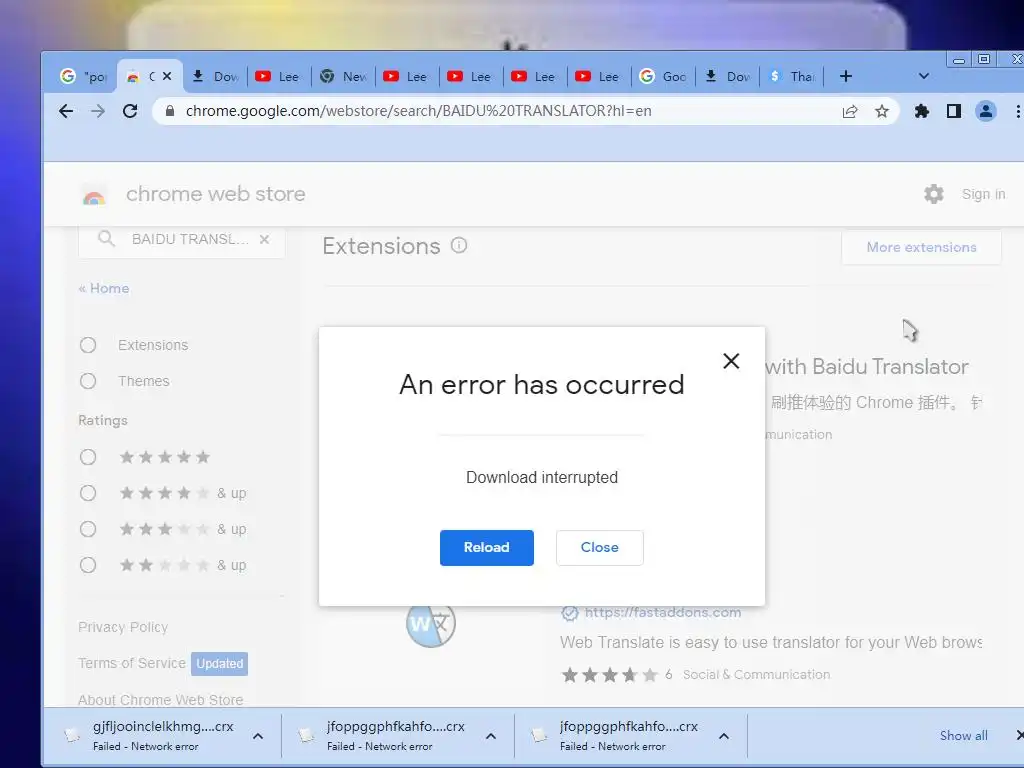The width and height of the screenshot is (1024, 768).
Task: Click the search magnifier icon
Action: click(106, 239)
